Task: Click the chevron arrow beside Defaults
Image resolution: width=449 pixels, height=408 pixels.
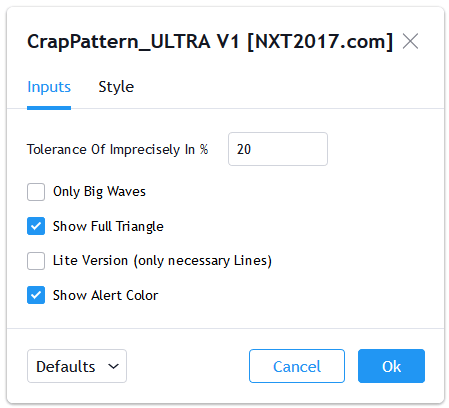Action: (x=113, y=366)
